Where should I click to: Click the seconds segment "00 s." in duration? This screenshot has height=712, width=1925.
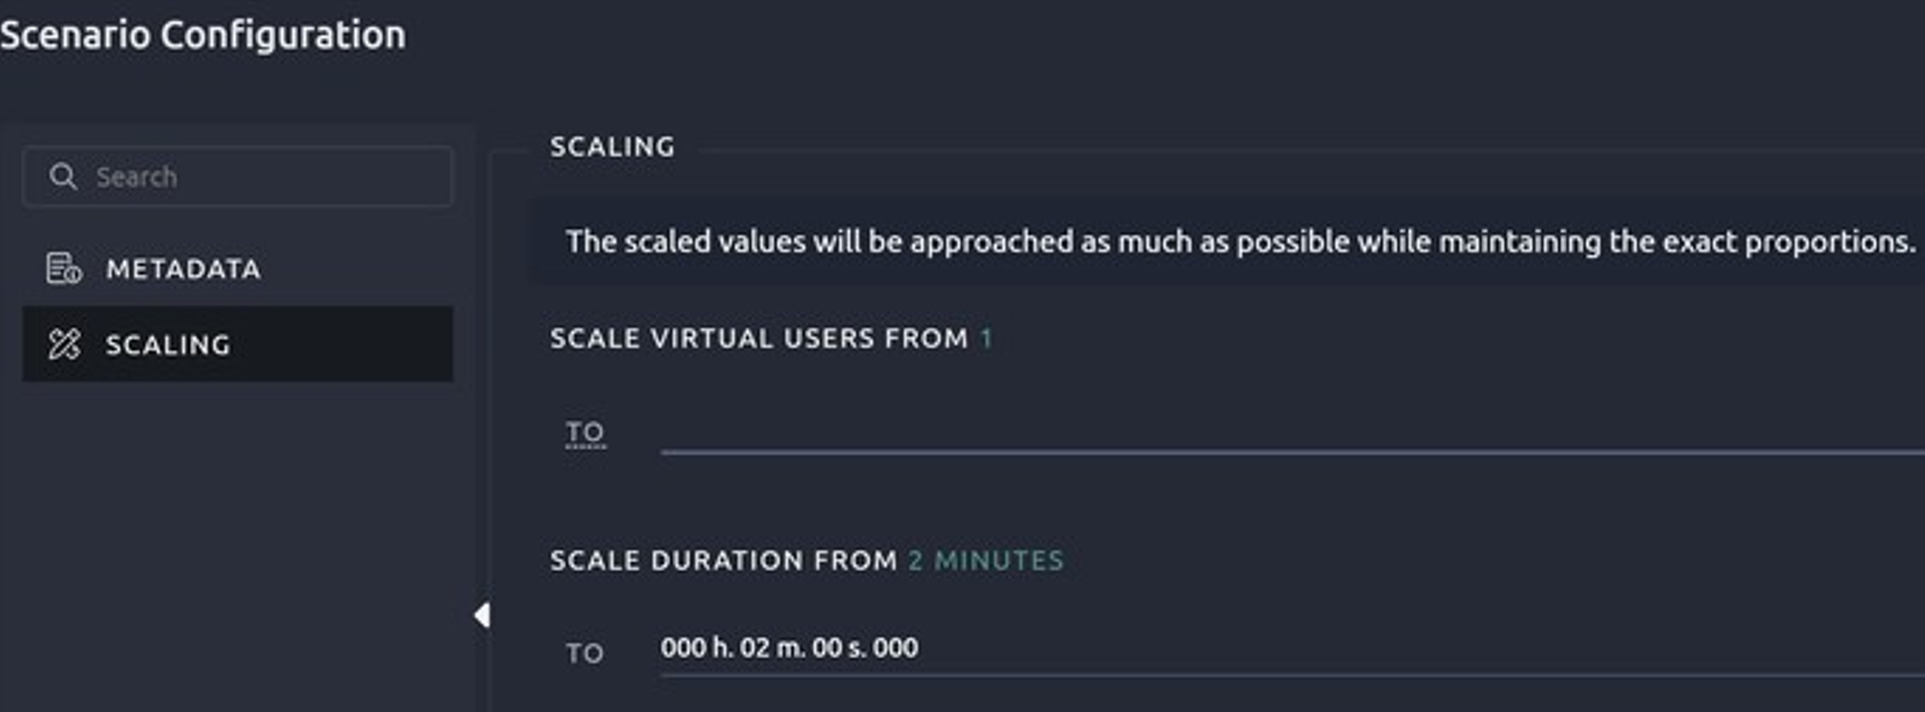839,648
